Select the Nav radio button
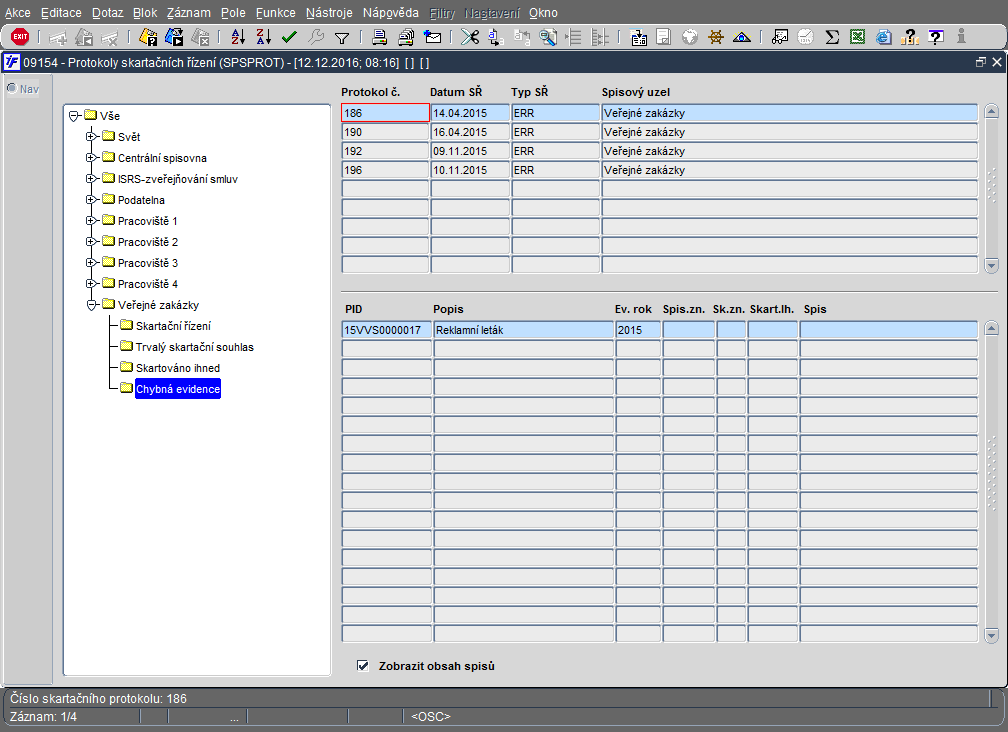The width and height of the screenshot is (1008, 732). [12, 88]
